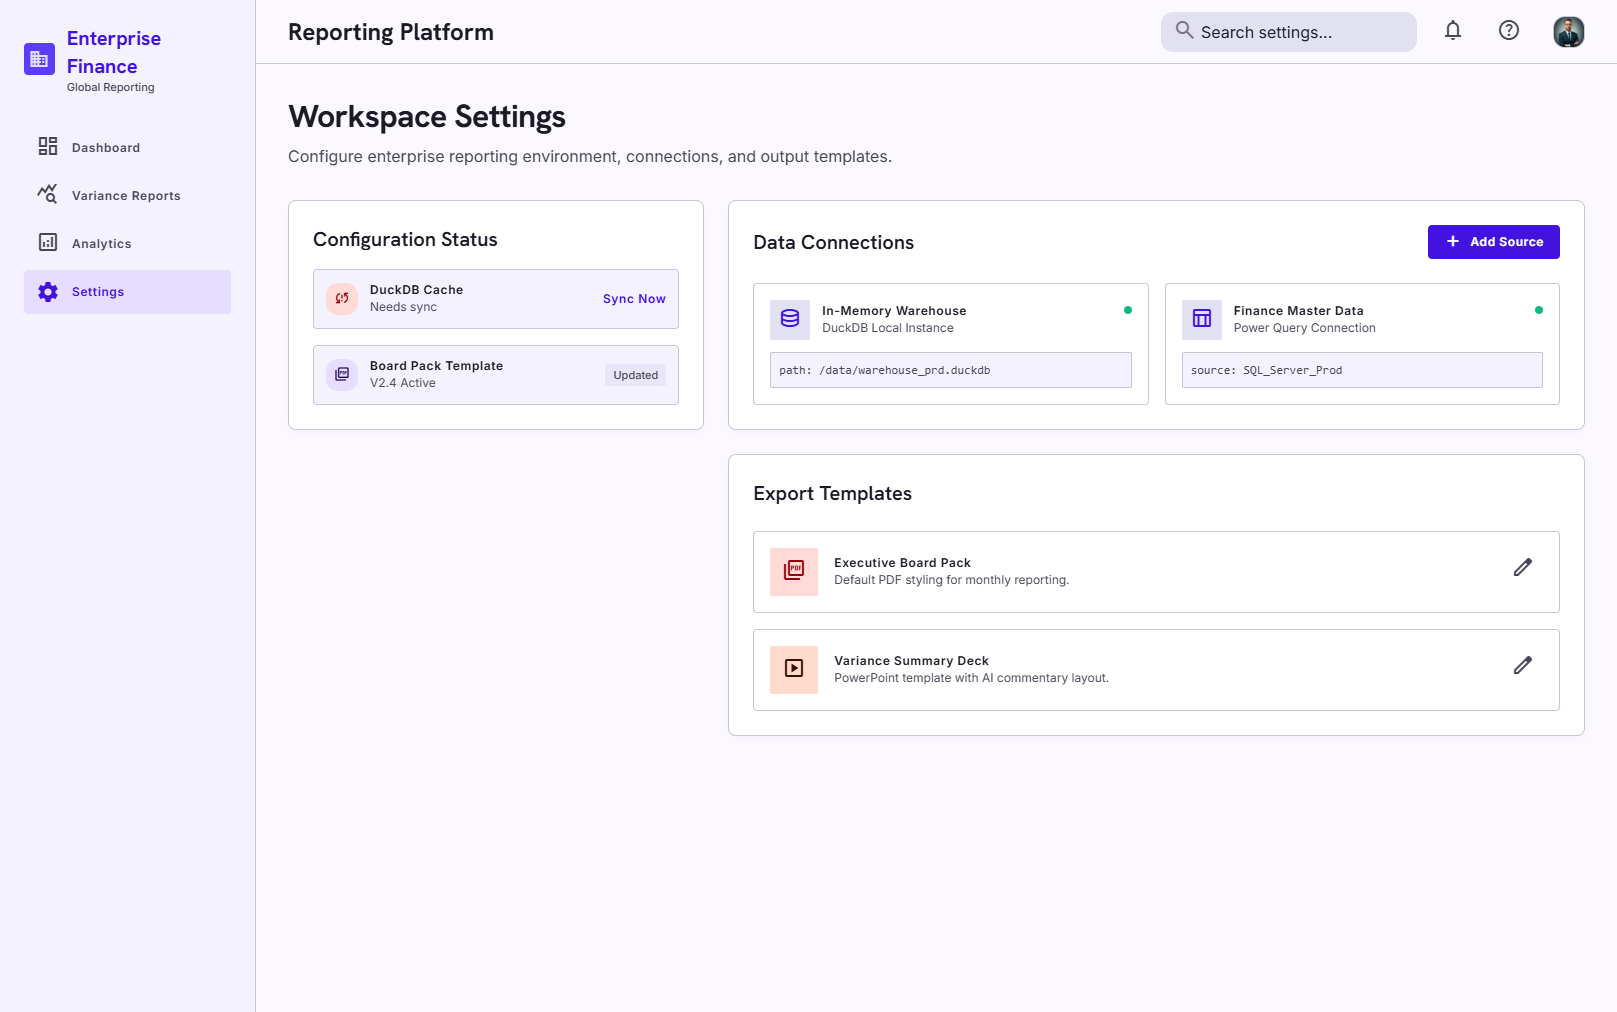
Task: Click the search magnifier icon
Action: pyautogui.click(x=1184, y=30)
